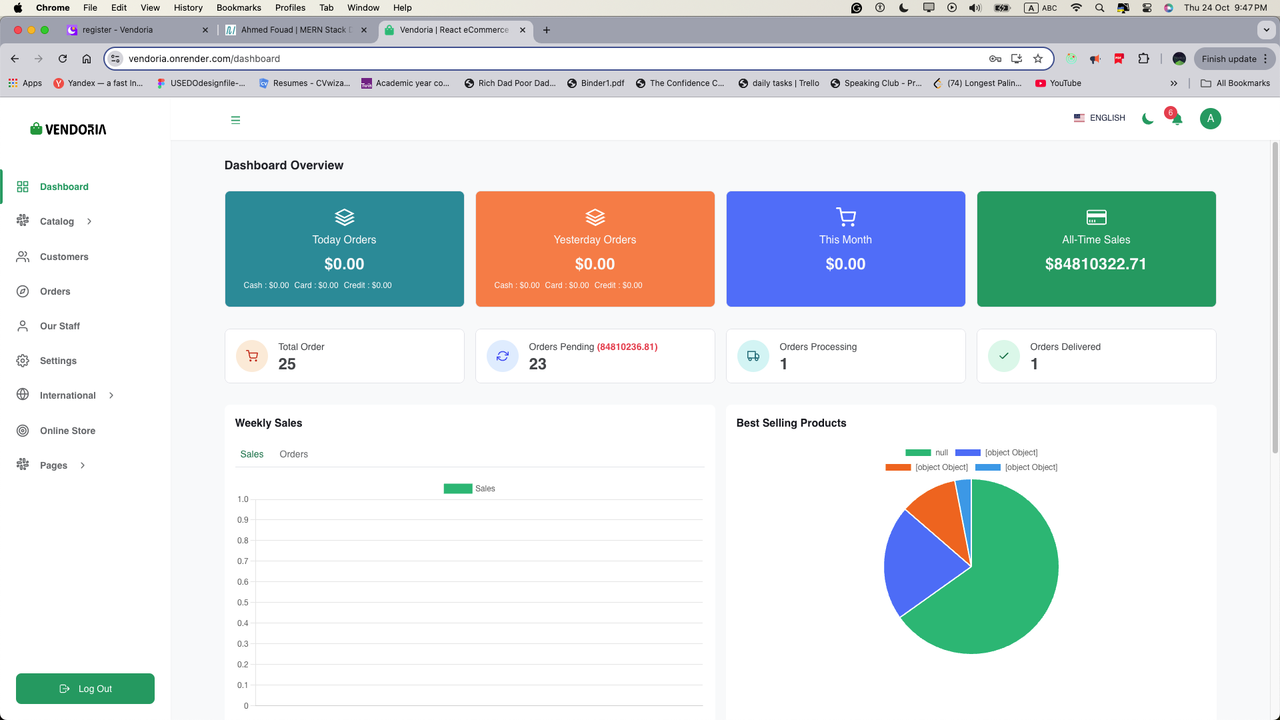The width and height of the screenshot is (1280, 720).
Task: Expand the International submenu chevron
Action: (x=111, y=396)
